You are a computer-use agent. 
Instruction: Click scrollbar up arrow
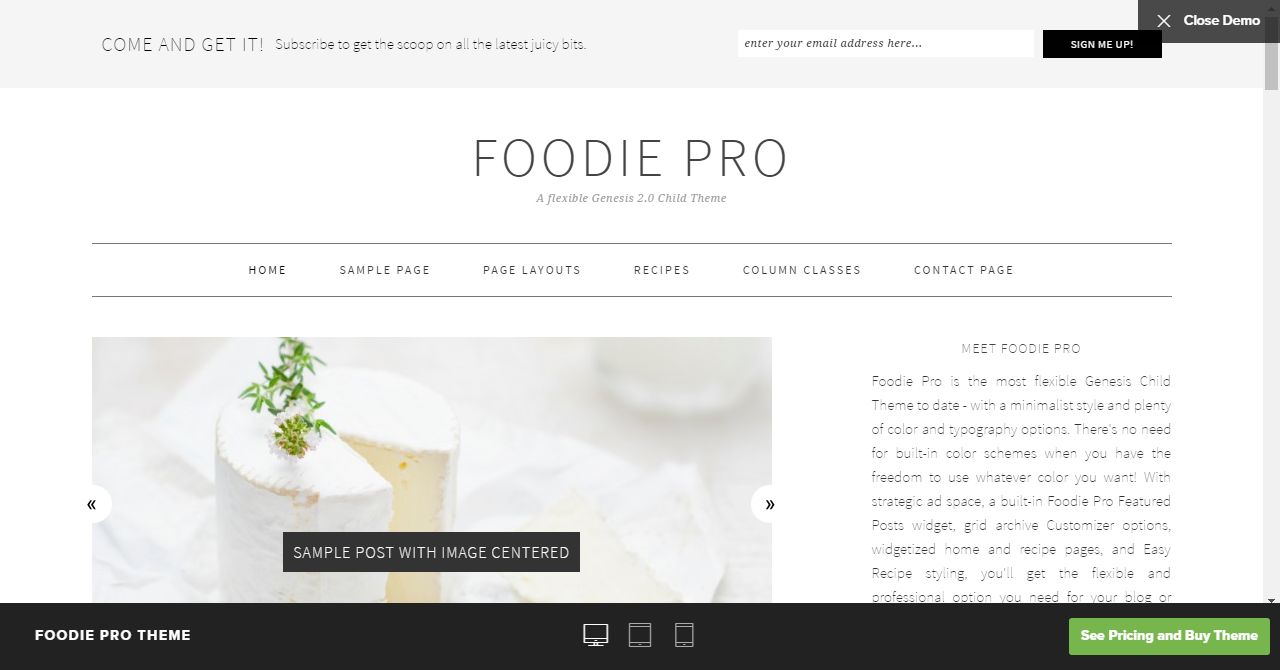tap(1271, 6)
